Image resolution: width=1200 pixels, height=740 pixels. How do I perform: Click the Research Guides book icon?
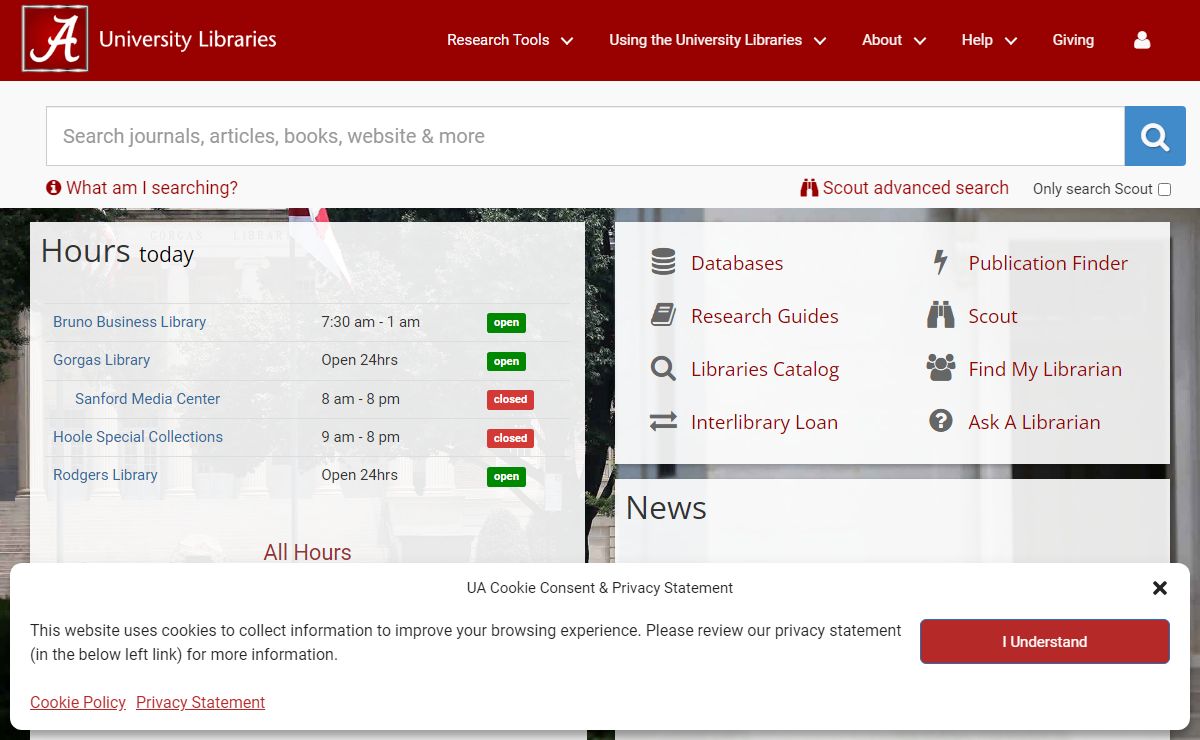click(x=663, y=316)
